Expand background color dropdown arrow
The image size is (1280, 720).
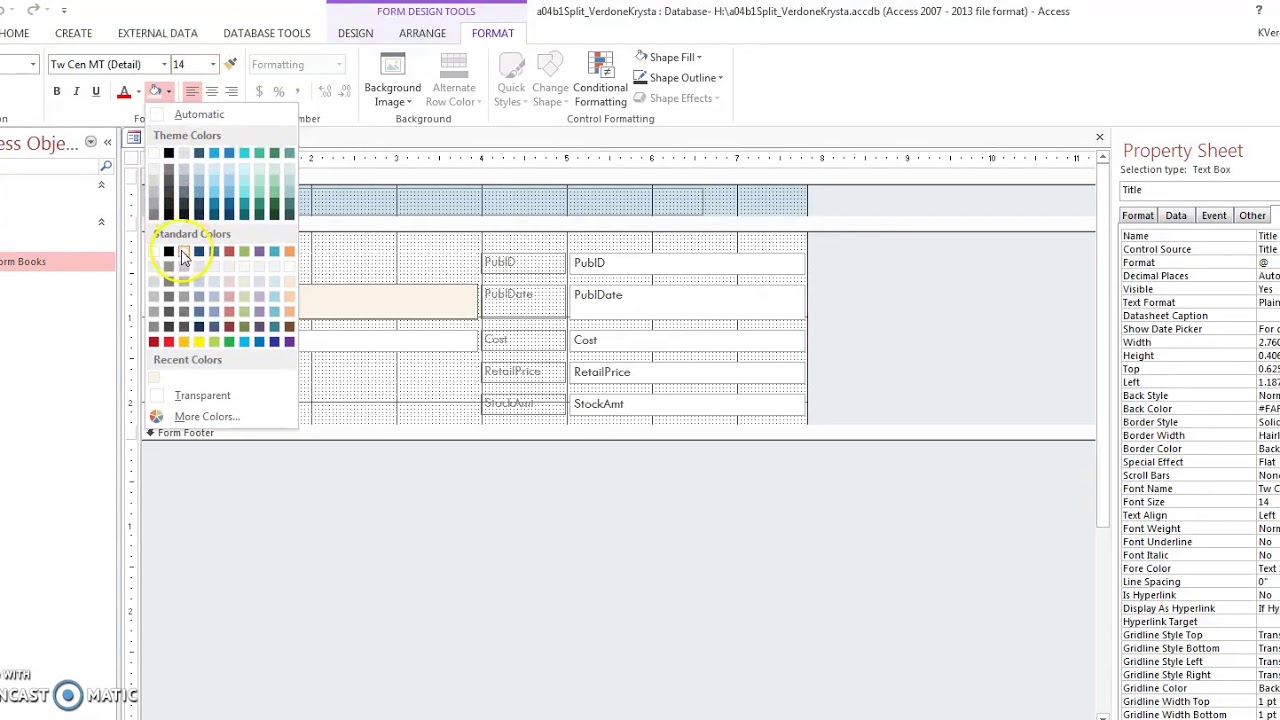169,92
